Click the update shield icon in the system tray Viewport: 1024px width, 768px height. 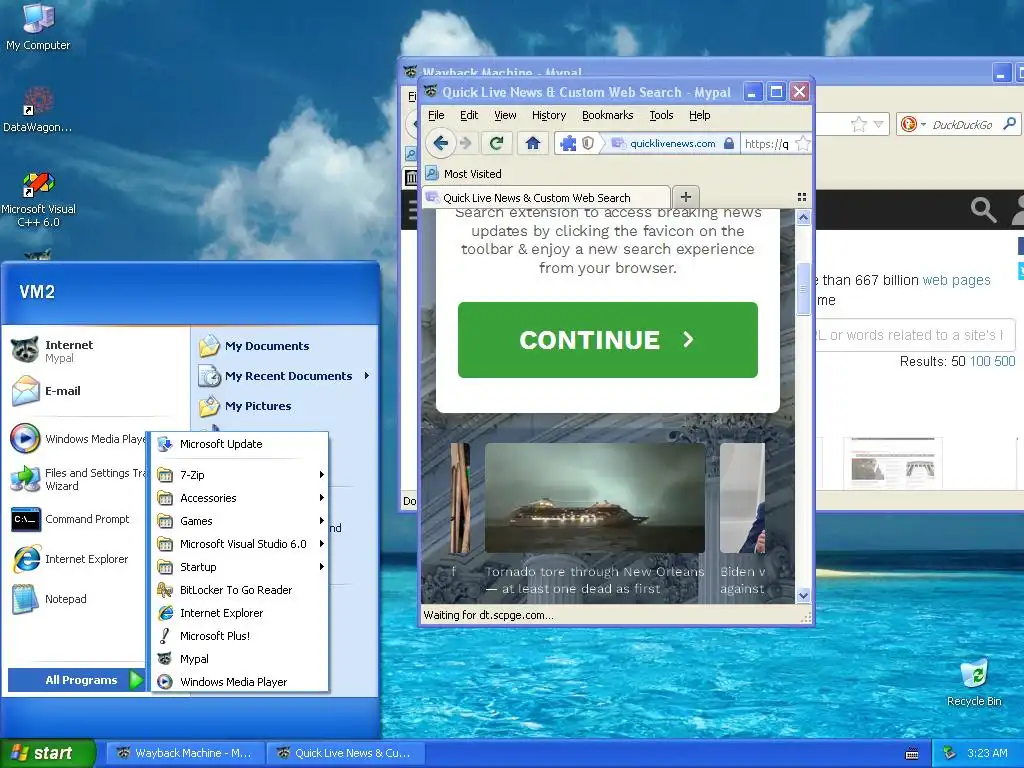[950, 753]
